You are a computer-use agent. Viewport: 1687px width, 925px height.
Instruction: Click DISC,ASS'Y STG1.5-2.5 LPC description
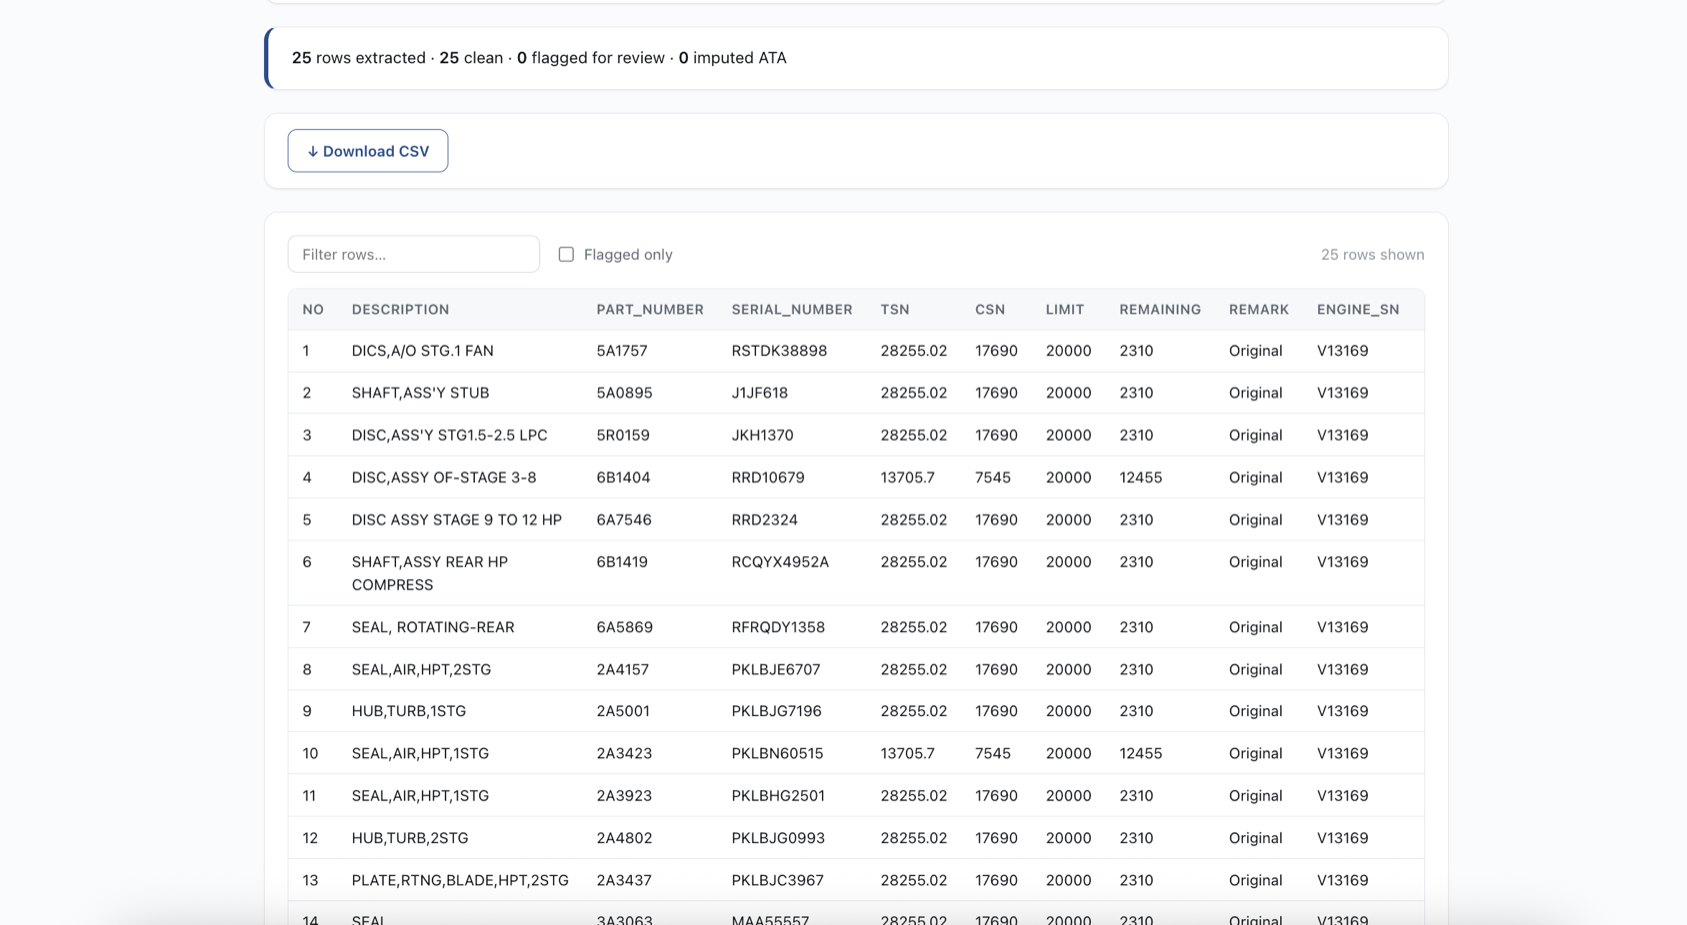(449, 435)
